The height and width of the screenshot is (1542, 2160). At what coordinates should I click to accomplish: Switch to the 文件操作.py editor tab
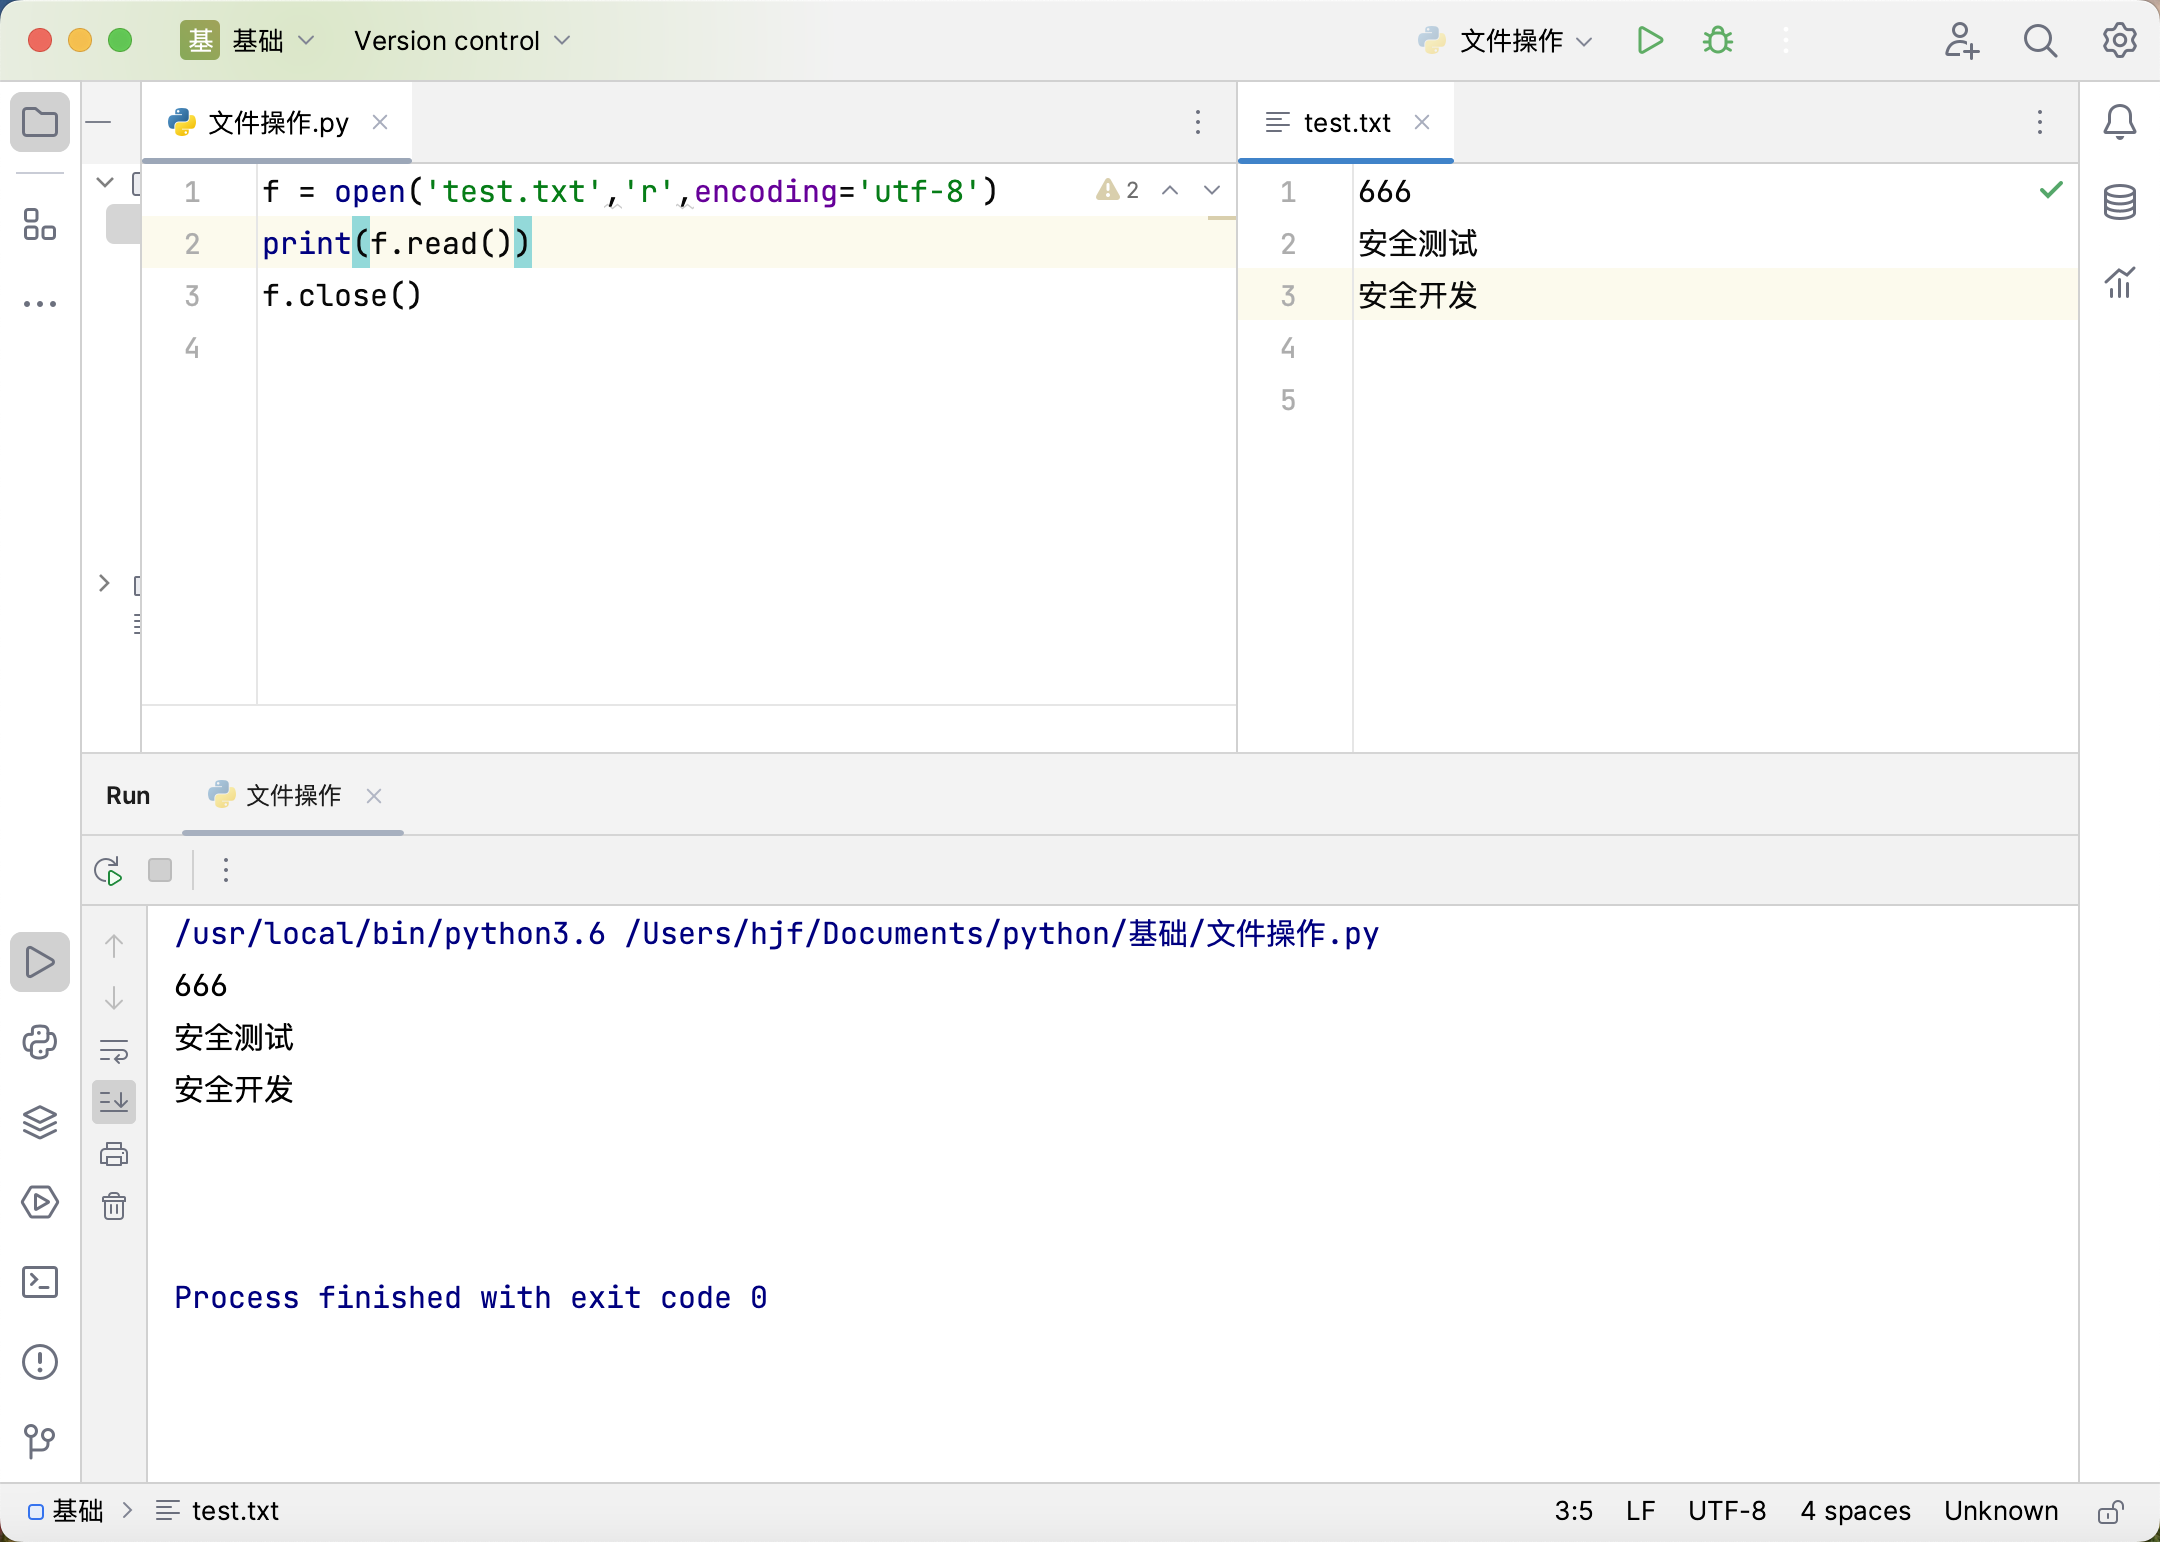(x=278, y=123)
